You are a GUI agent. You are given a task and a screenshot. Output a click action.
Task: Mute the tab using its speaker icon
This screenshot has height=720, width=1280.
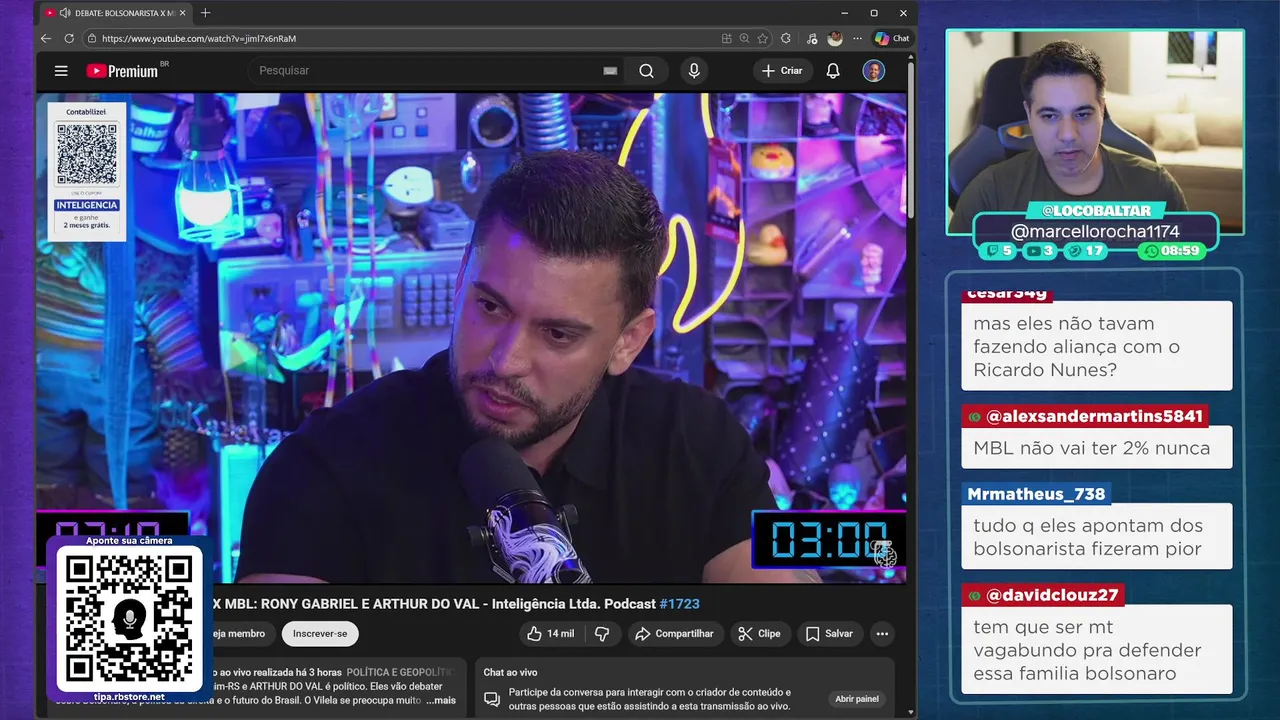(x=65, y=13)
